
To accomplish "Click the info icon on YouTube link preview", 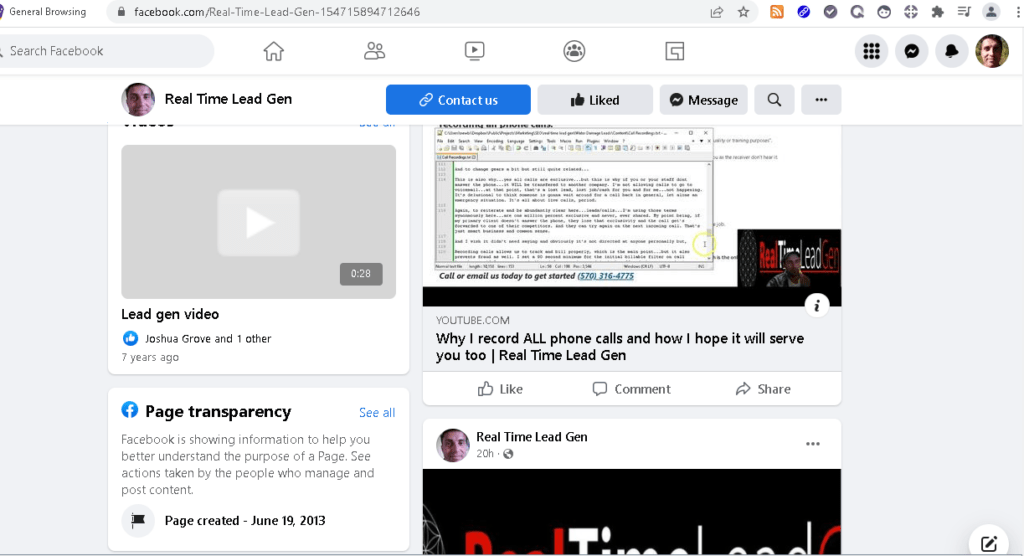I will [816, 305].
